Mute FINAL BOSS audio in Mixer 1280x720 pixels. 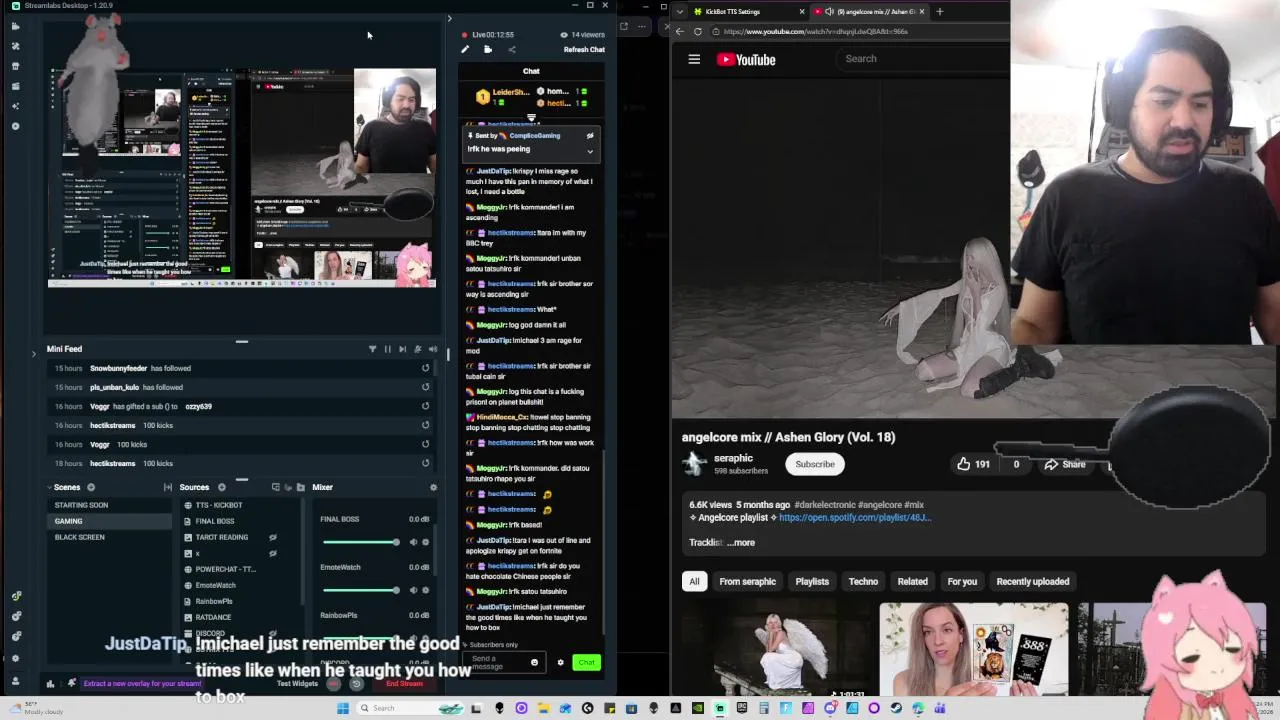tap(413, 542)
